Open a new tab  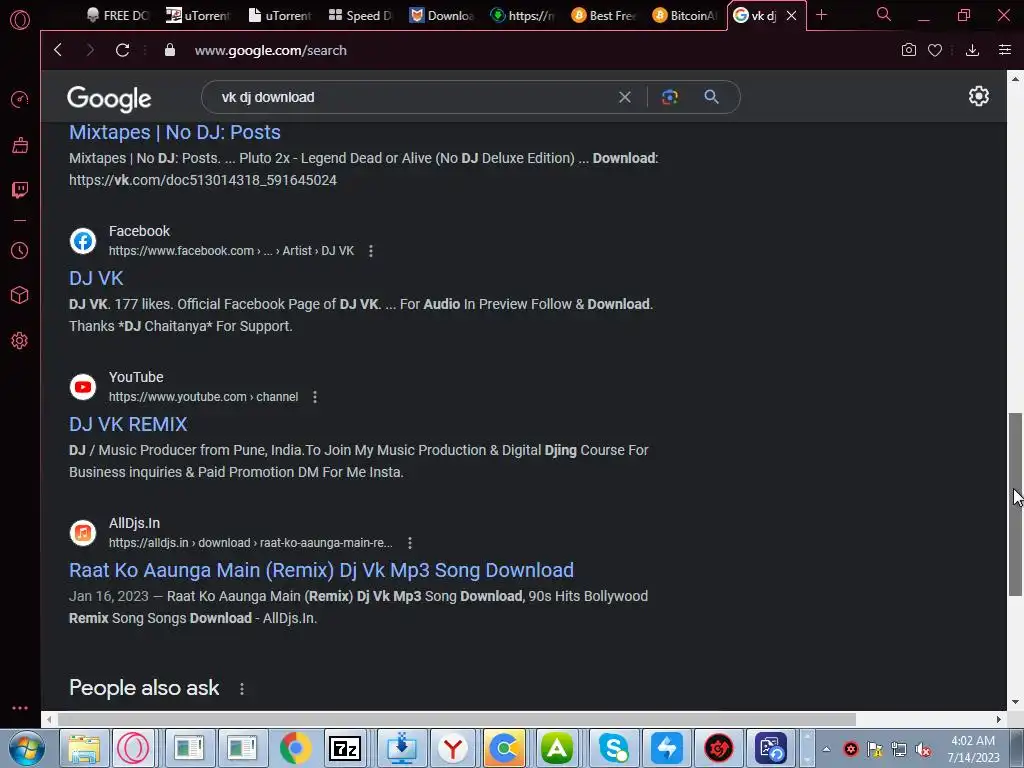(x=822, y=14)
